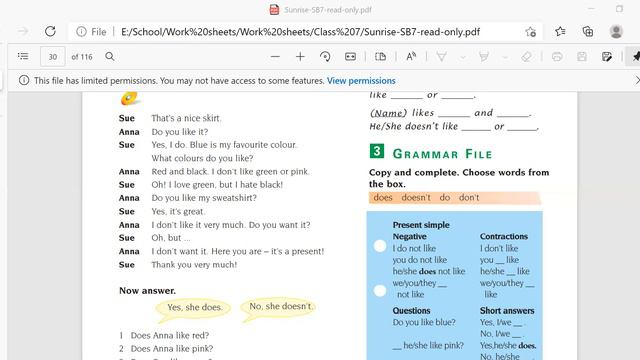Click the 'does doesn't do don't' word box
The image size is (640, 360).
coord(455,198)
